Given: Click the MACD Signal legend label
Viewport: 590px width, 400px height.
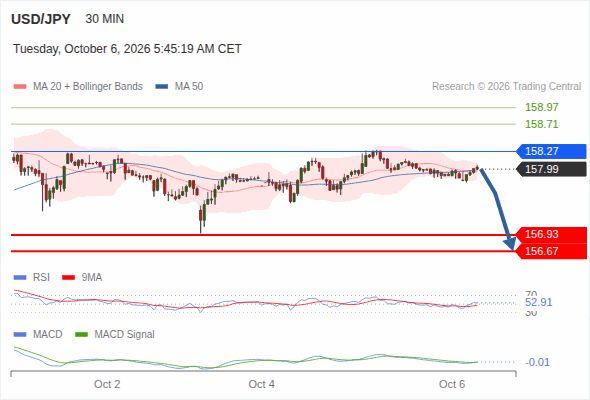Looking at the screenshot, I should tap(124, 335).
